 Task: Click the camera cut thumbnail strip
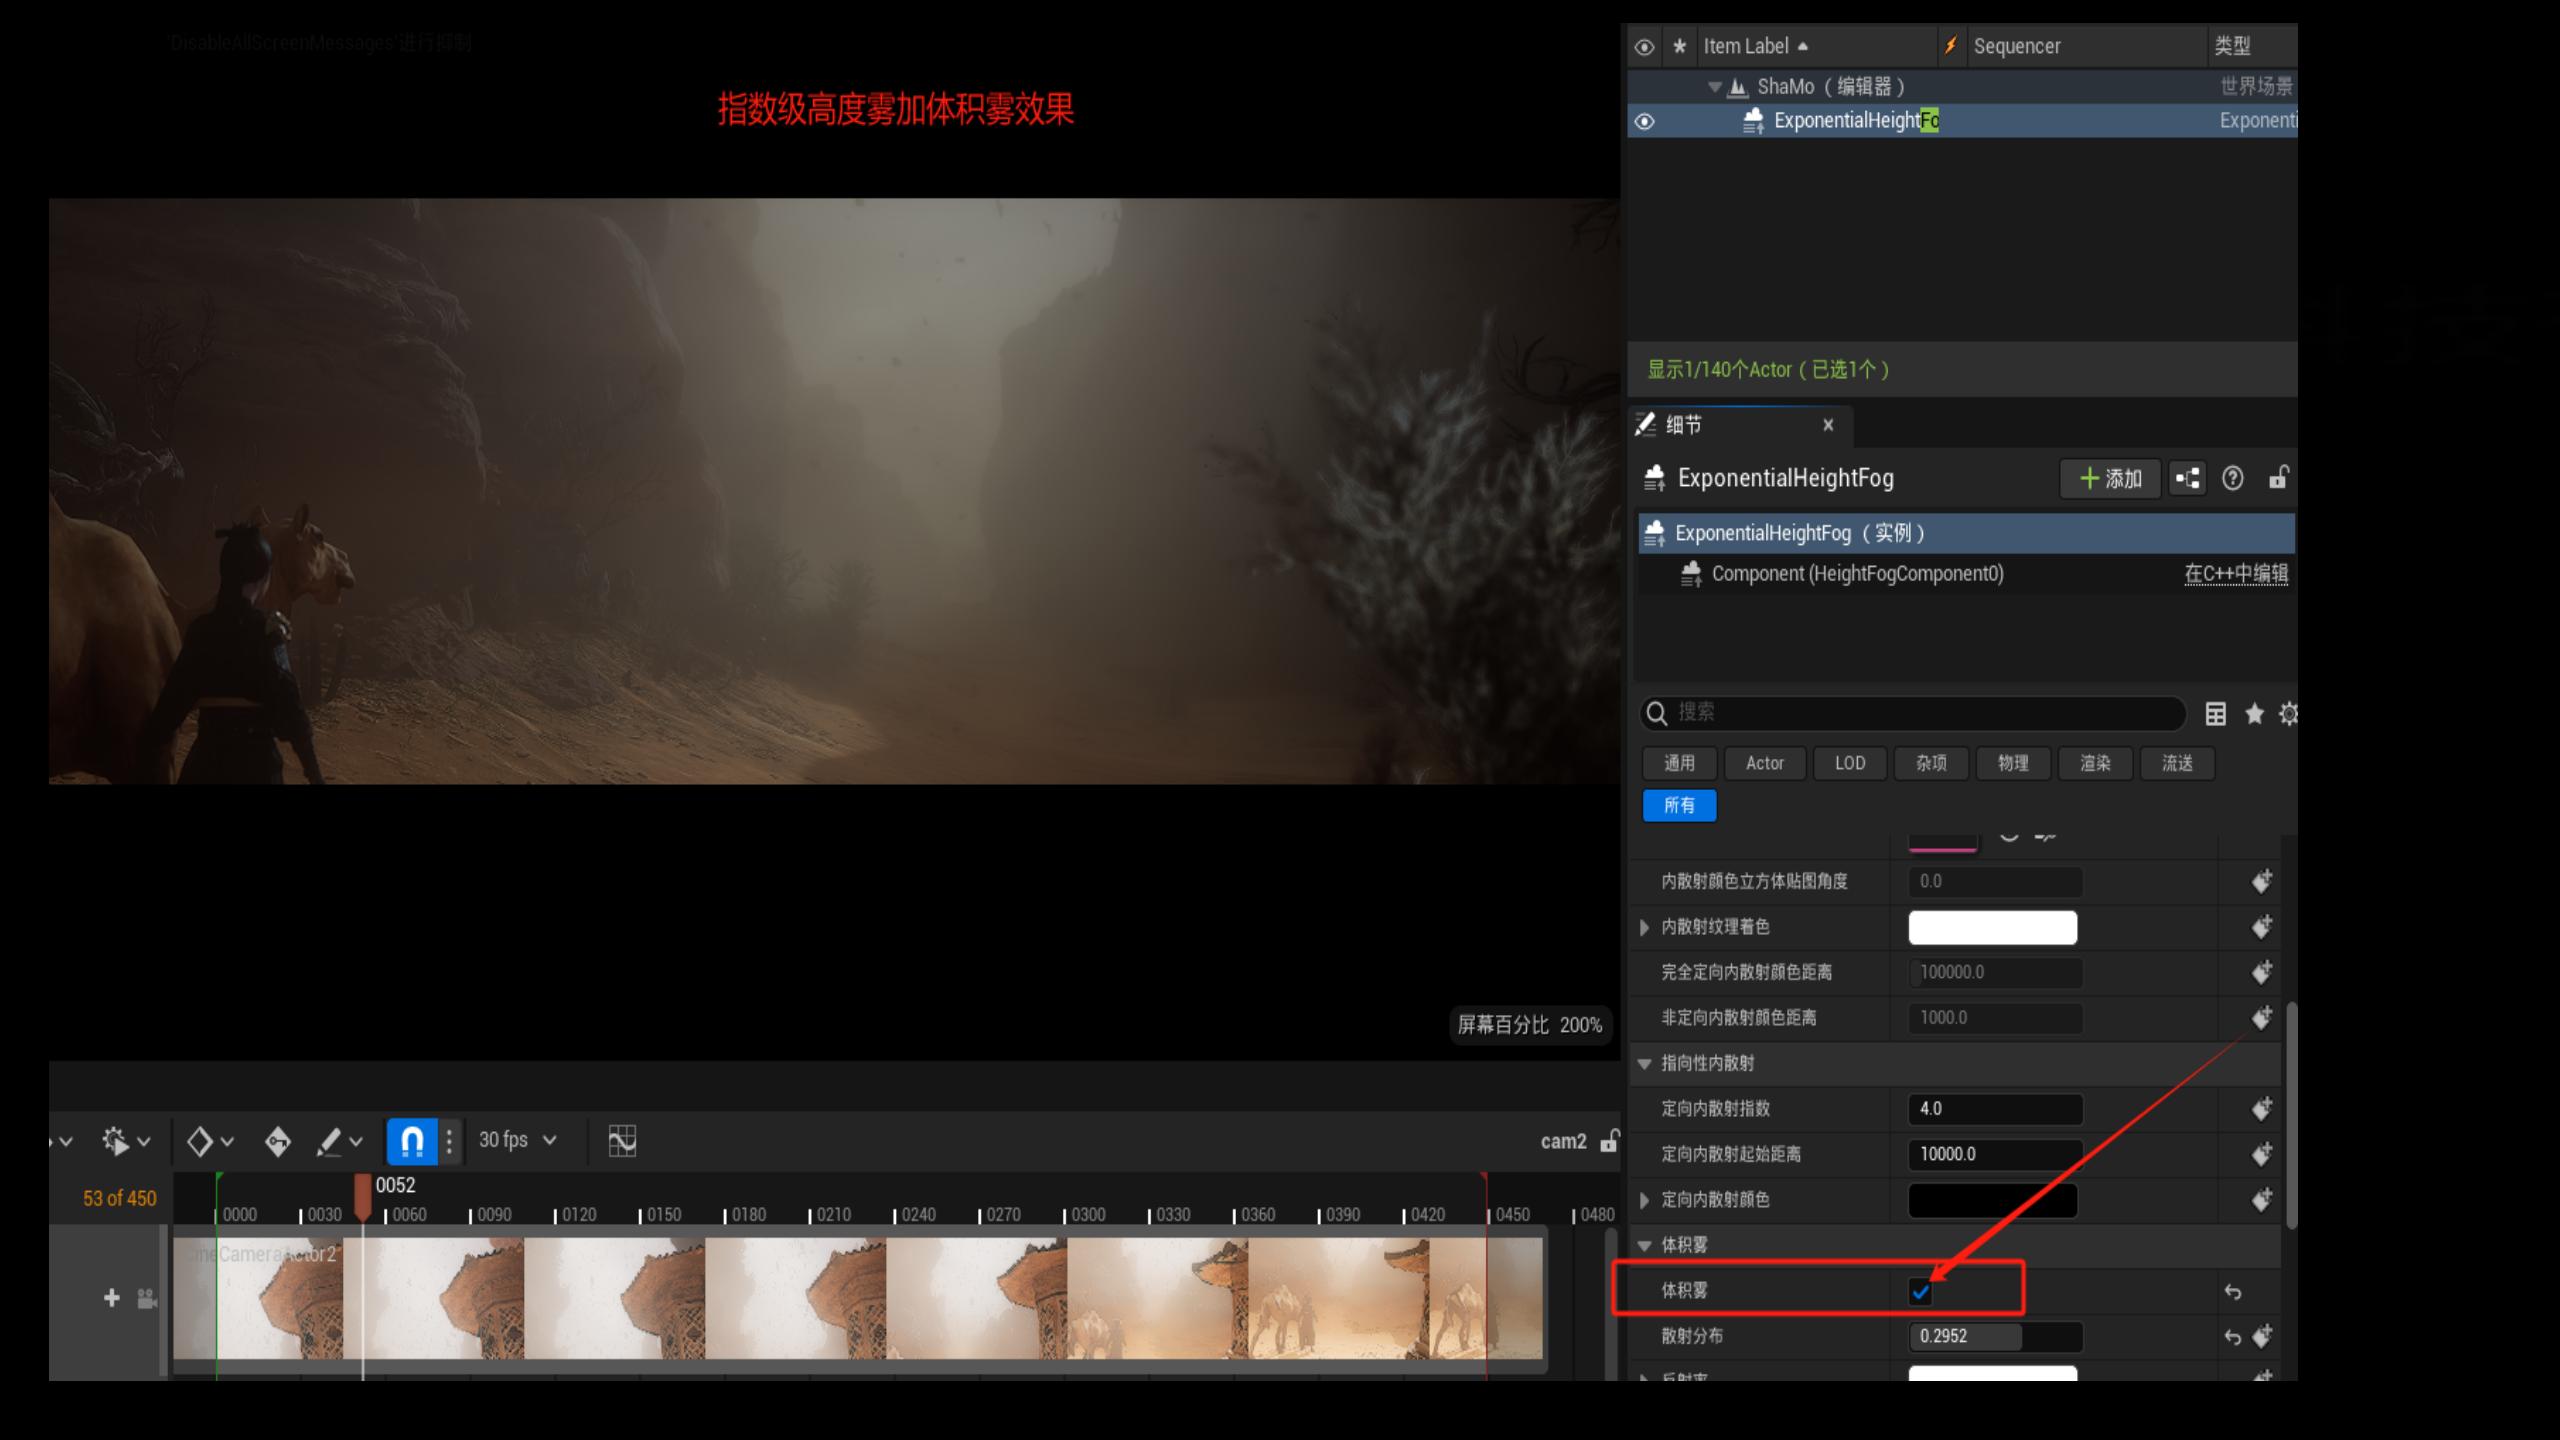point(858,1298)
